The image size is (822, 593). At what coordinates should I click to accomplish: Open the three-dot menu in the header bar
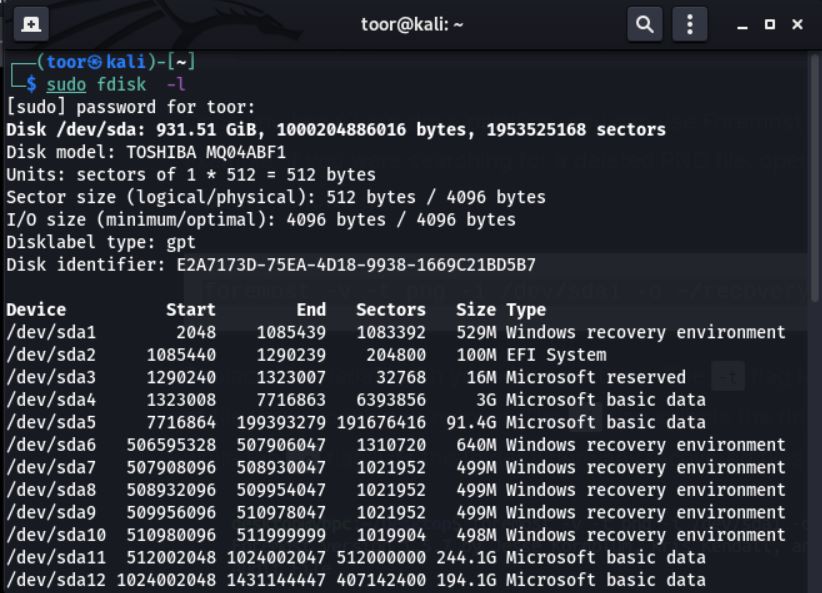click(690, 22)
